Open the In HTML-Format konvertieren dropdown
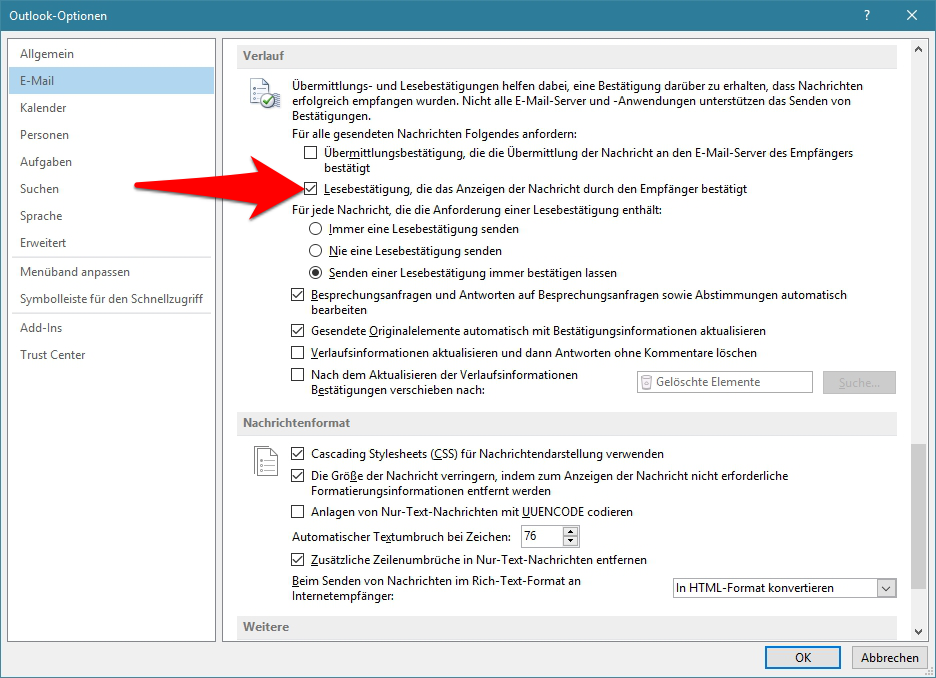Screen dimensions: 936x678 [886, 588]
